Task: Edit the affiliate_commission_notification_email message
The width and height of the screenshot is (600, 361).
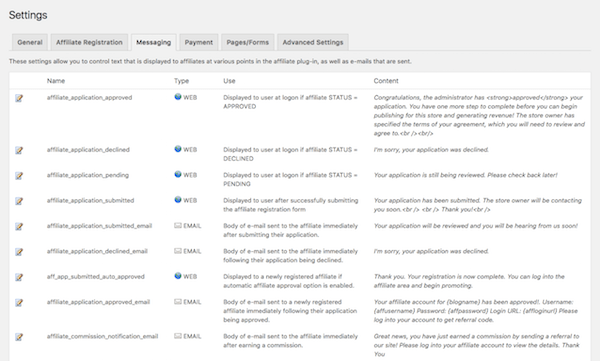Action: coord(19,337)
